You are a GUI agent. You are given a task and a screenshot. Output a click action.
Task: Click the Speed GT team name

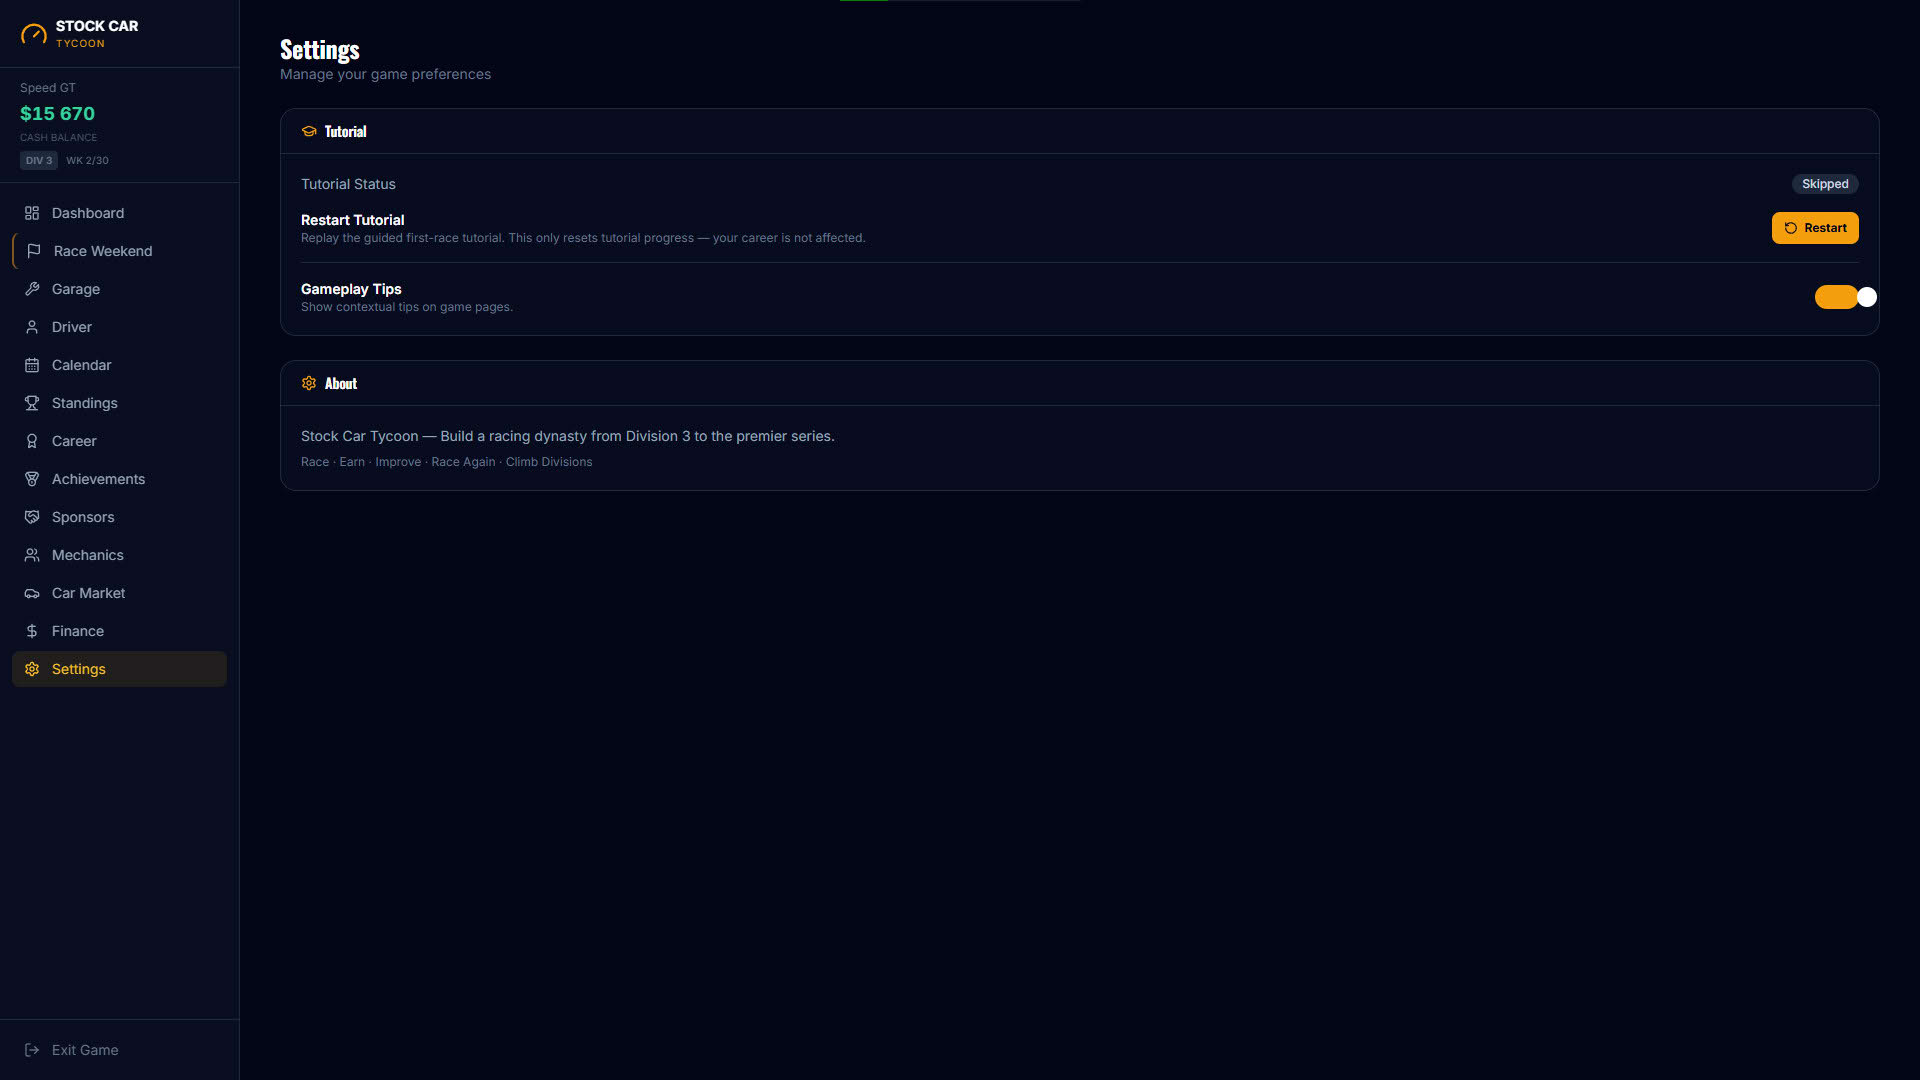pos(48,88)
